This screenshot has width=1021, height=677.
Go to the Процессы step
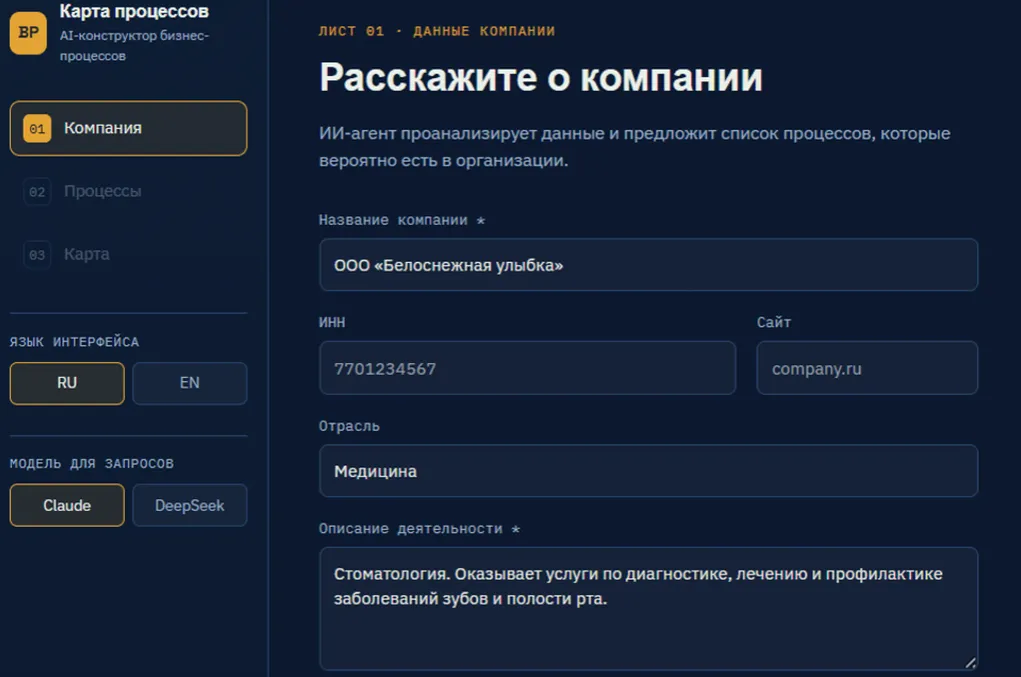pyautogui.click(x=128, y=191)
